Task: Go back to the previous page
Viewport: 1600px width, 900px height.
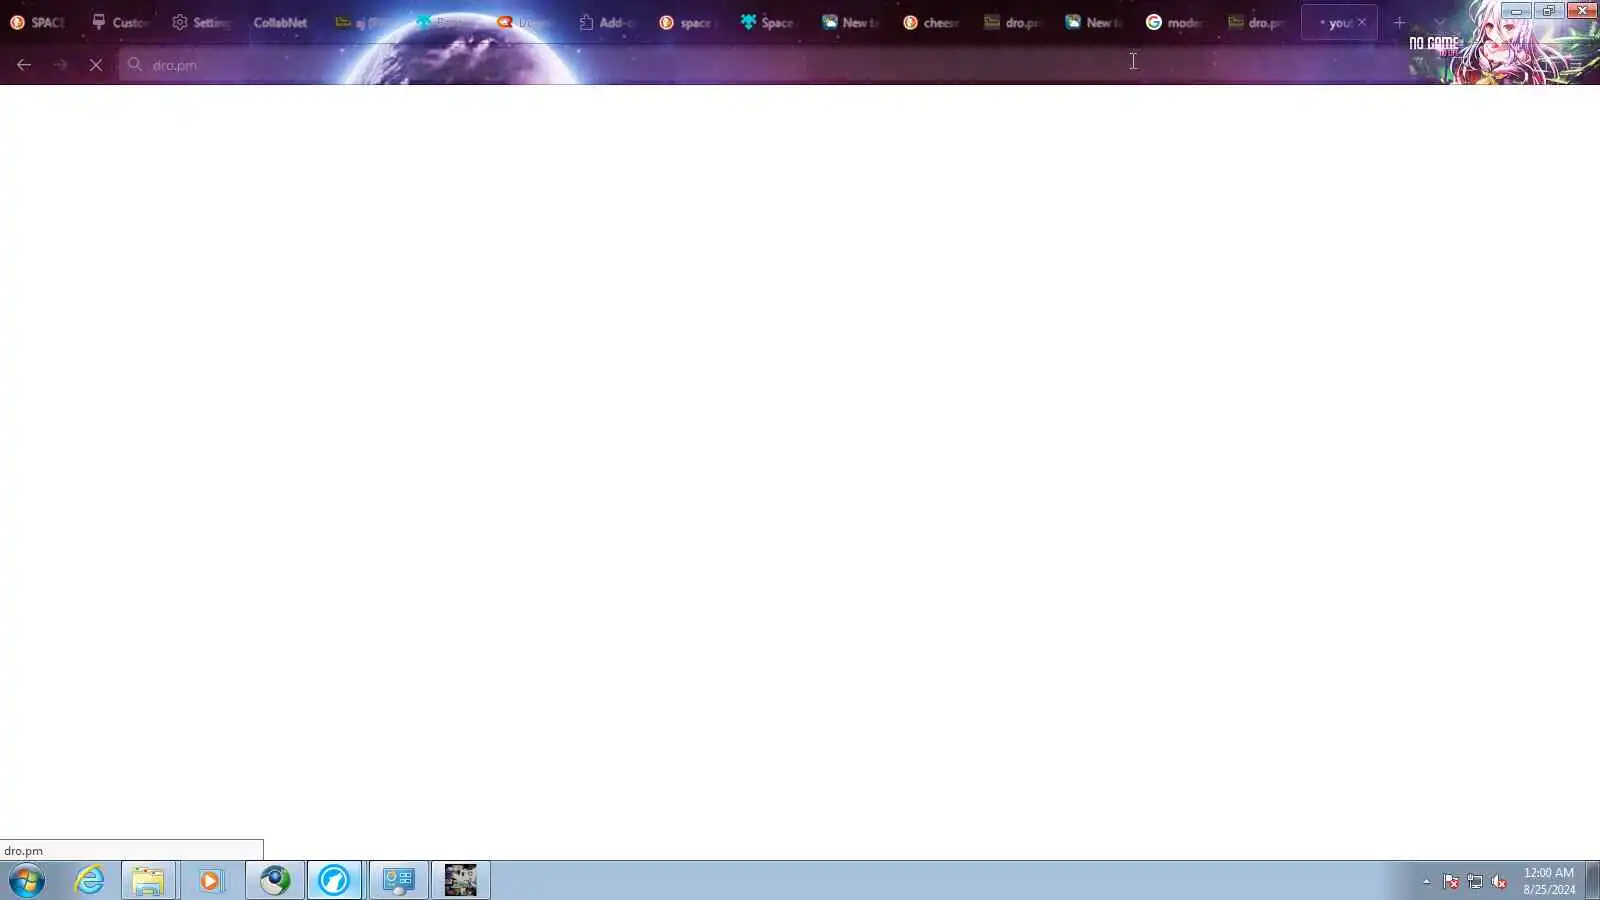Action: (24, 65)
